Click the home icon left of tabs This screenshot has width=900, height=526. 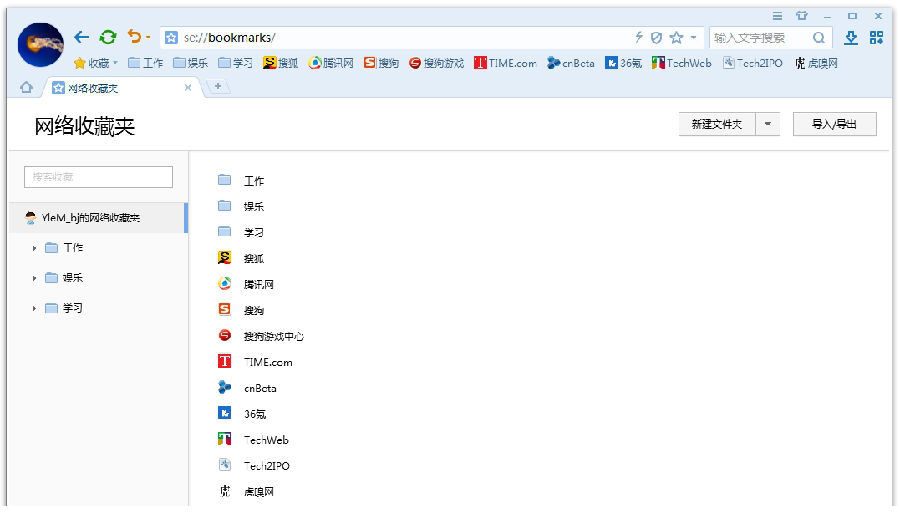[x=26, y=88]
